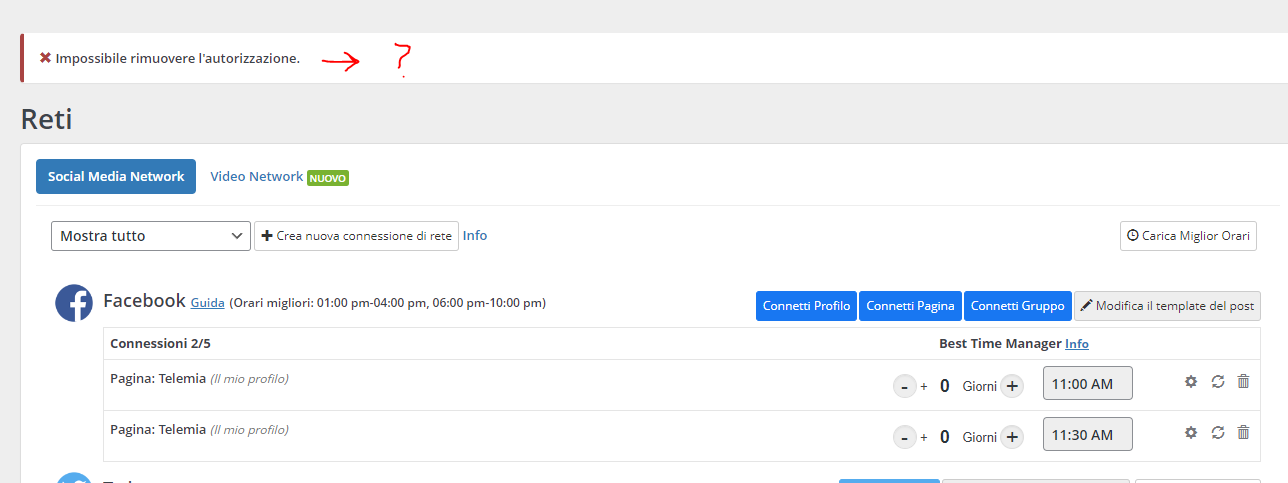Click Impossibile rimuovere l'autorizzazione message
This screenshot has height=483, width=1288.
point(178,59)
